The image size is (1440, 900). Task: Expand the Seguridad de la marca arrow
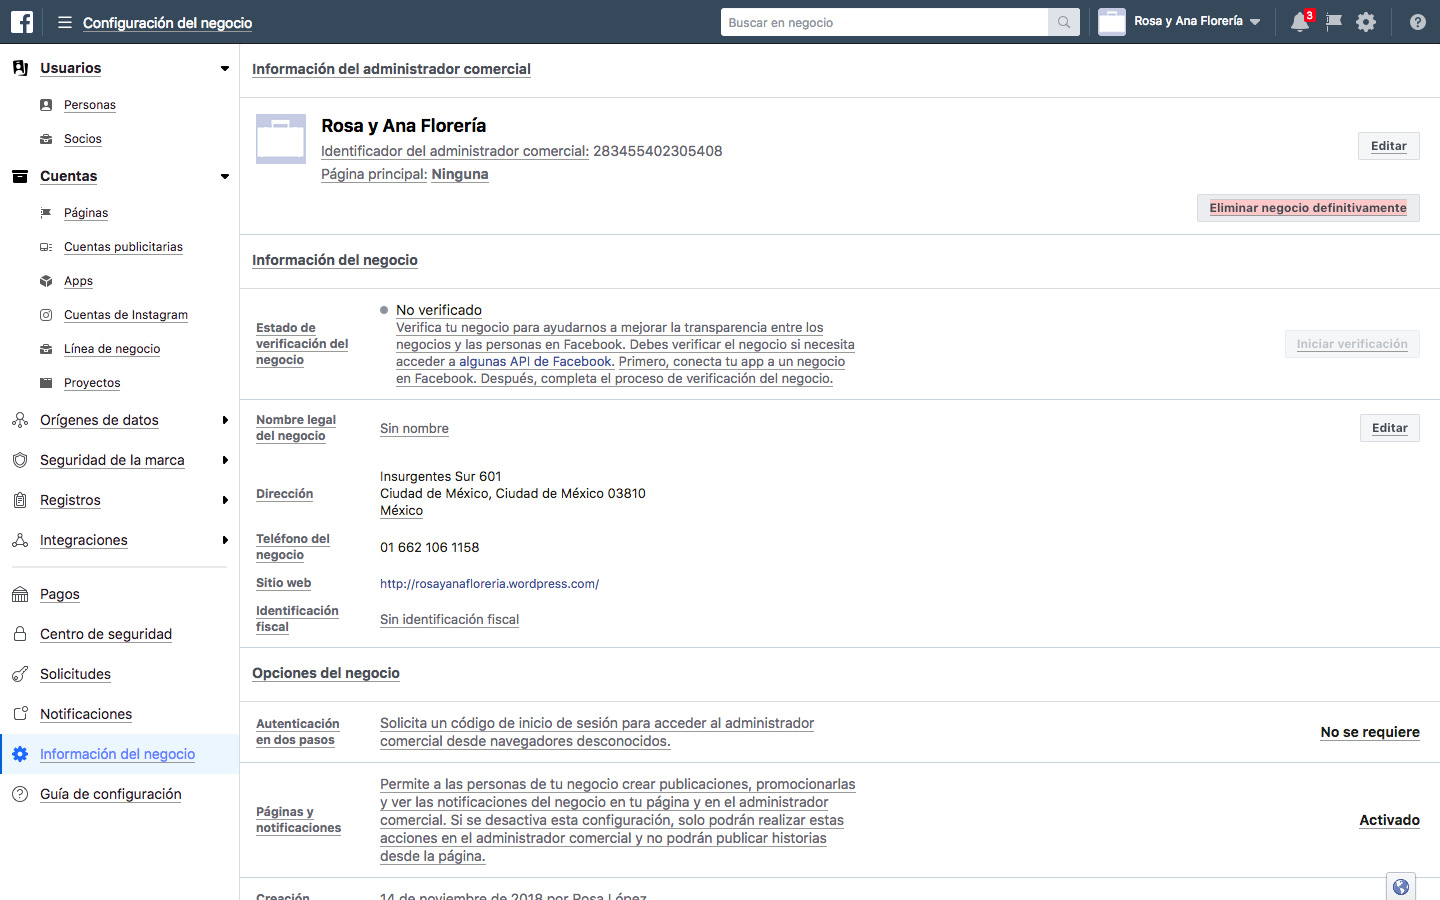click(225, 460)
